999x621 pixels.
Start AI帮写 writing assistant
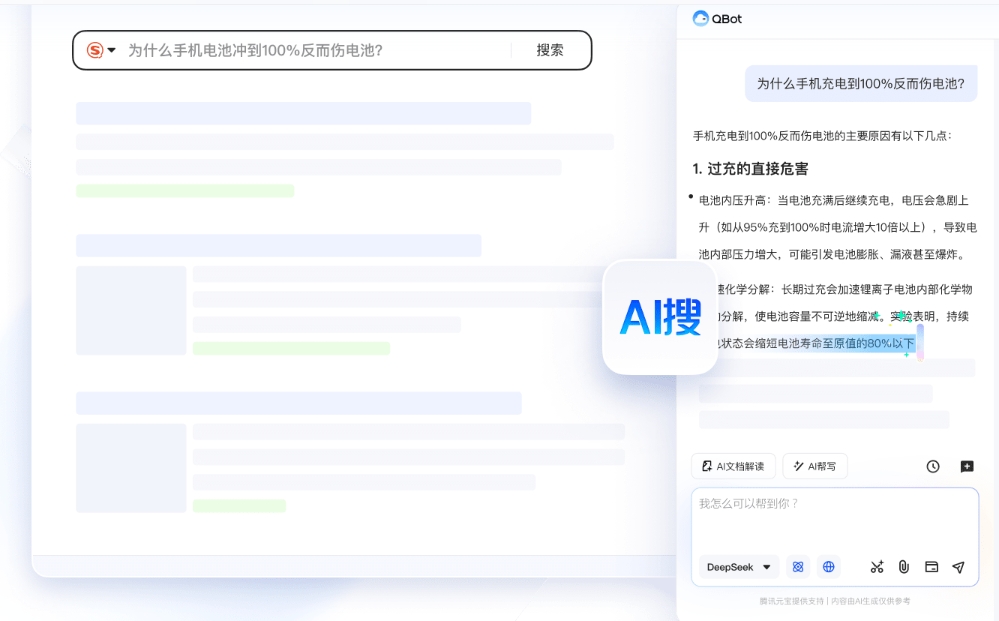tap(814, 466)
